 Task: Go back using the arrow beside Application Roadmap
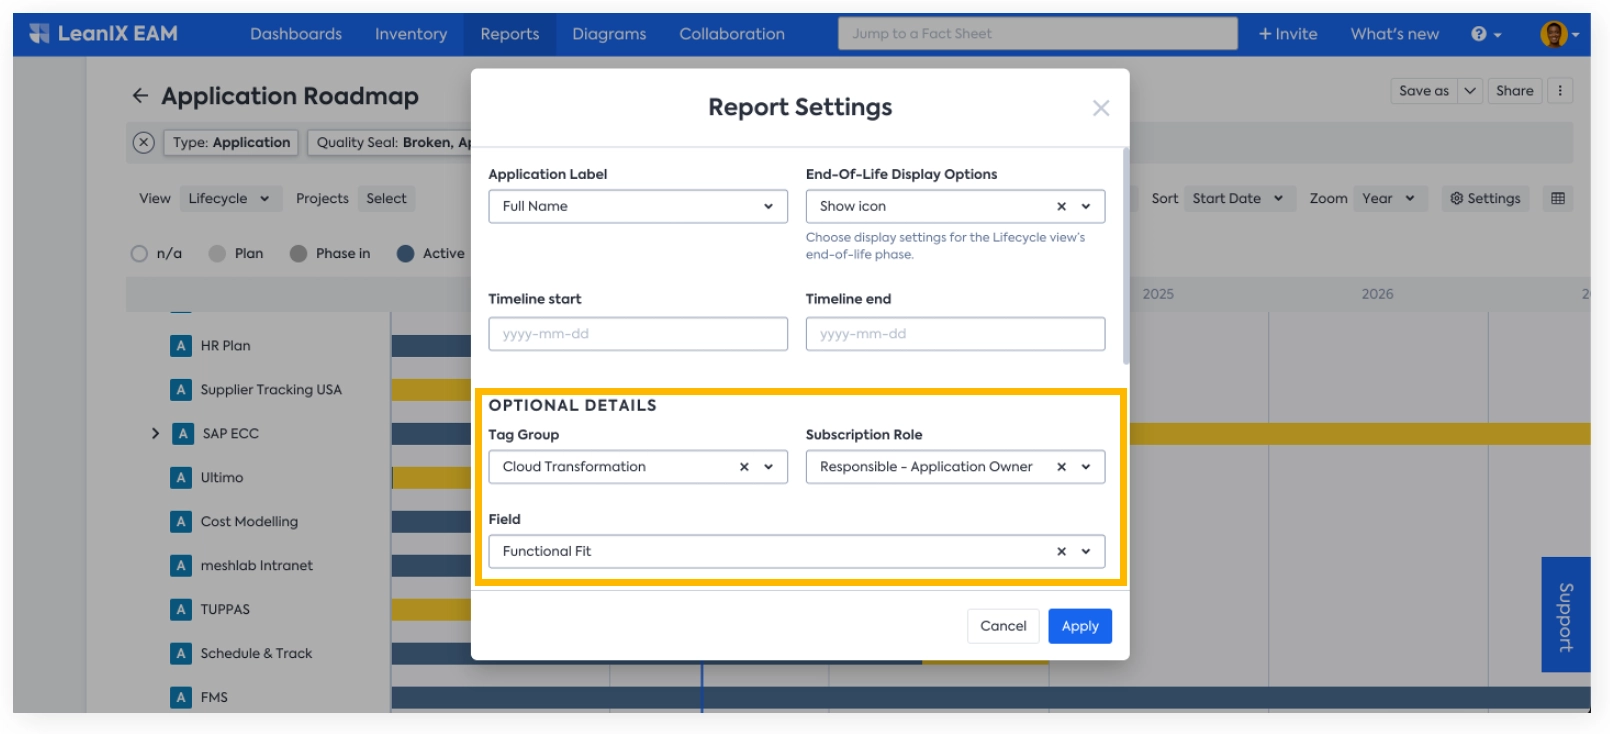click(140, 96)
